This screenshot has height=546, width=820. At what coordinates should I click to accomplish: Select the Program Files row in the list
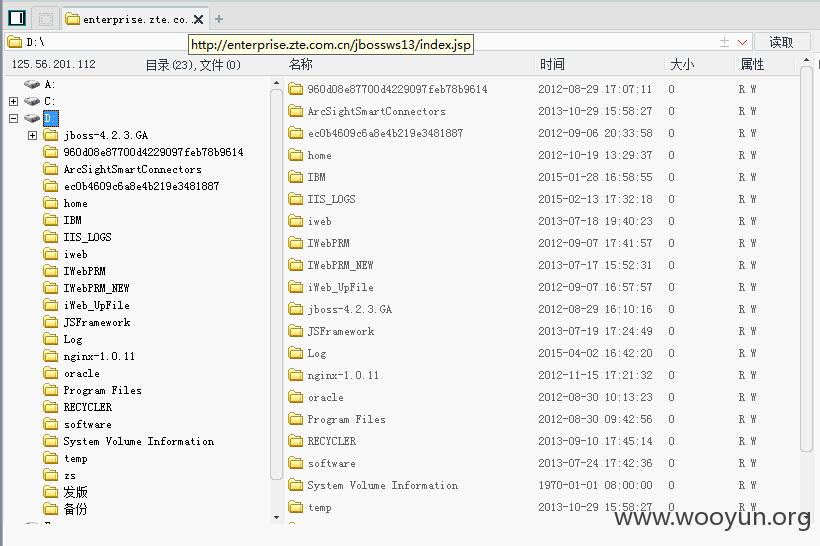coord(541,419)
